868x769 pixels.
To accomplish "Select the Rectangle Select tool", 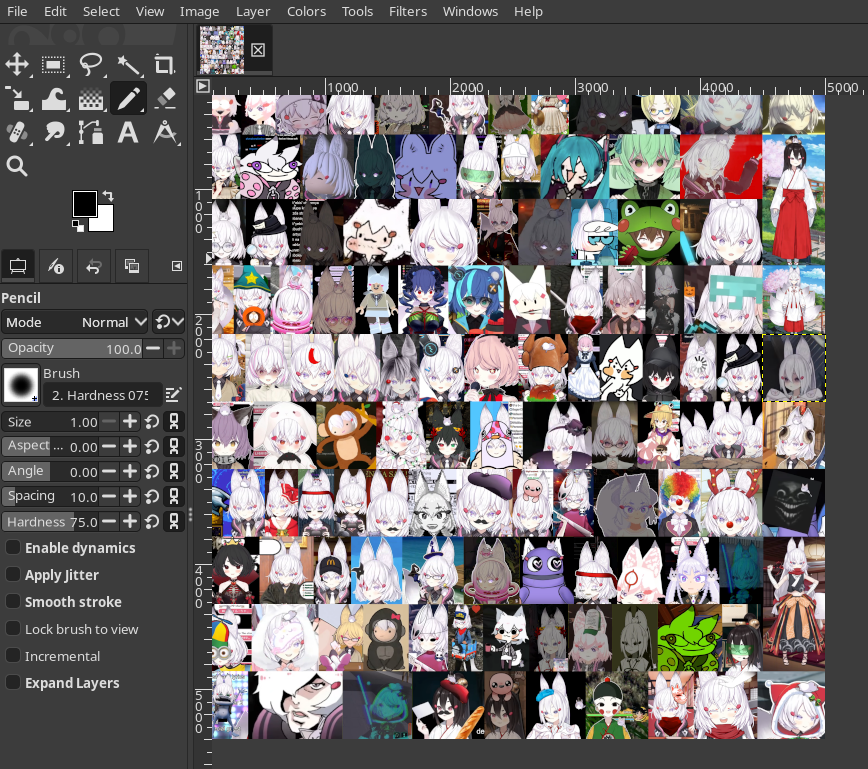I will pyautogui.click(x=54, y=64).
